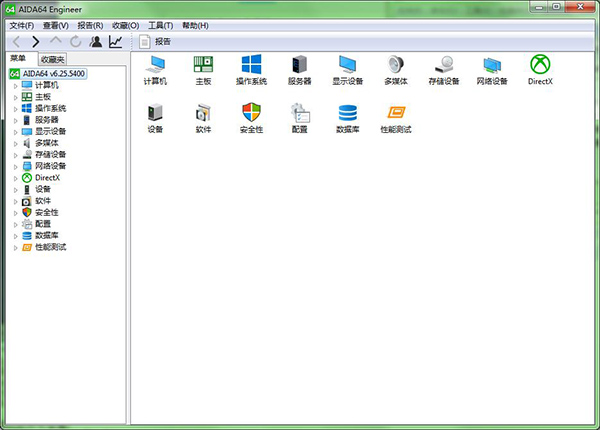Click the Forward arrow in toolbar
This screenshot has width=600, height=430.
pyautogui.click(x=36, y=42)
